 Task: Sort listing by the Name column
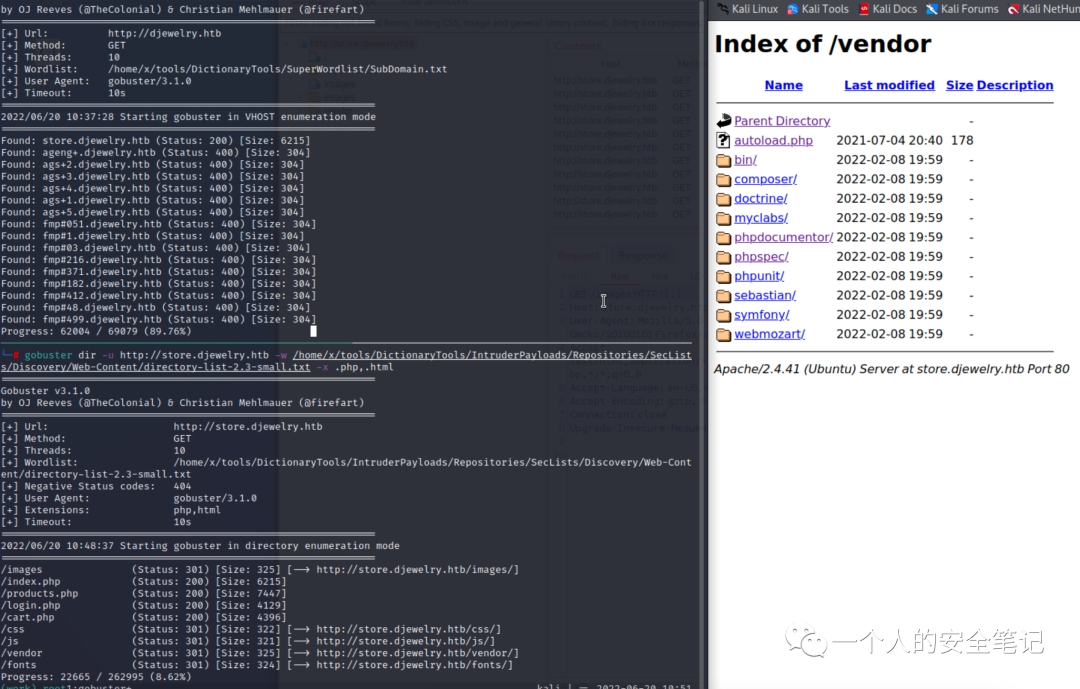click(783, 86)
